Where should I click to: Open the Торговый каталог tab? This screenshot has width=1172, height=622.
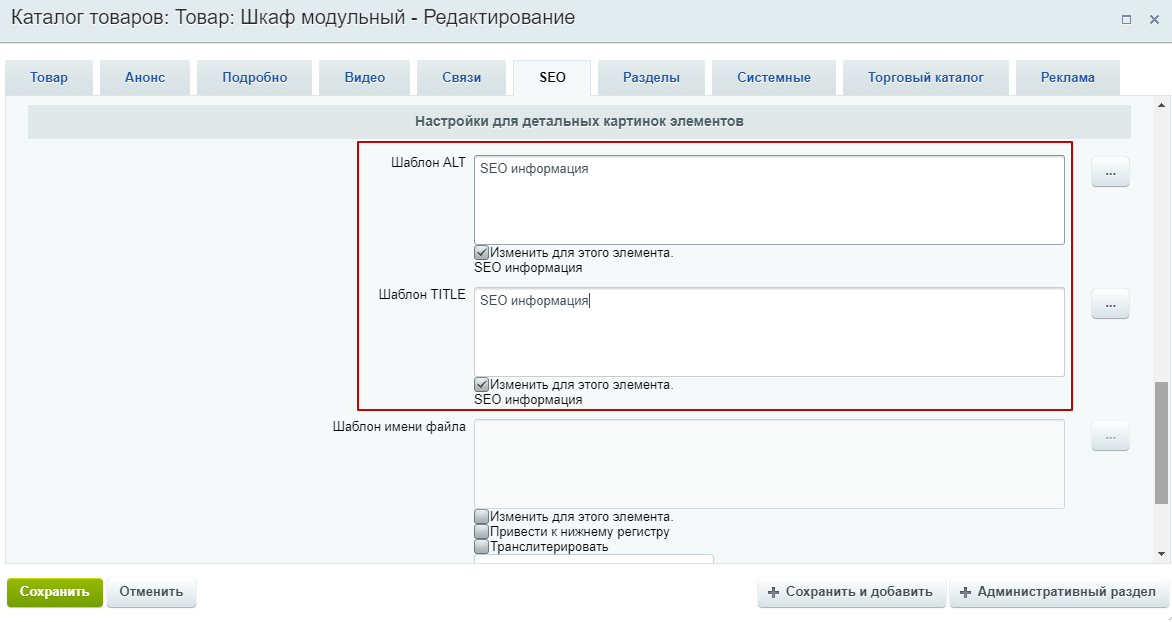[925, 78]
